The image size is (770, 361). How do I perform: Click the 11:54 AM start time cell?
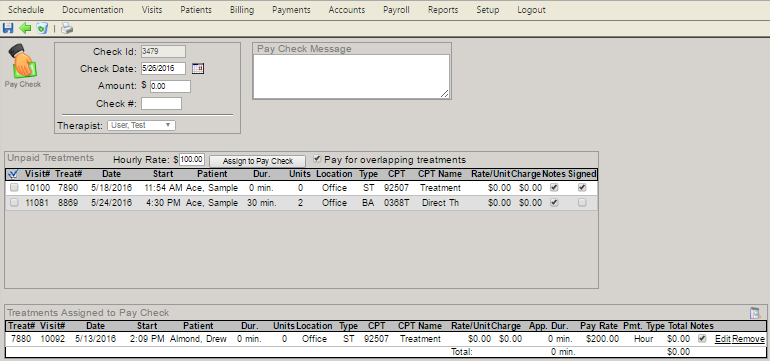pos(164,188)
